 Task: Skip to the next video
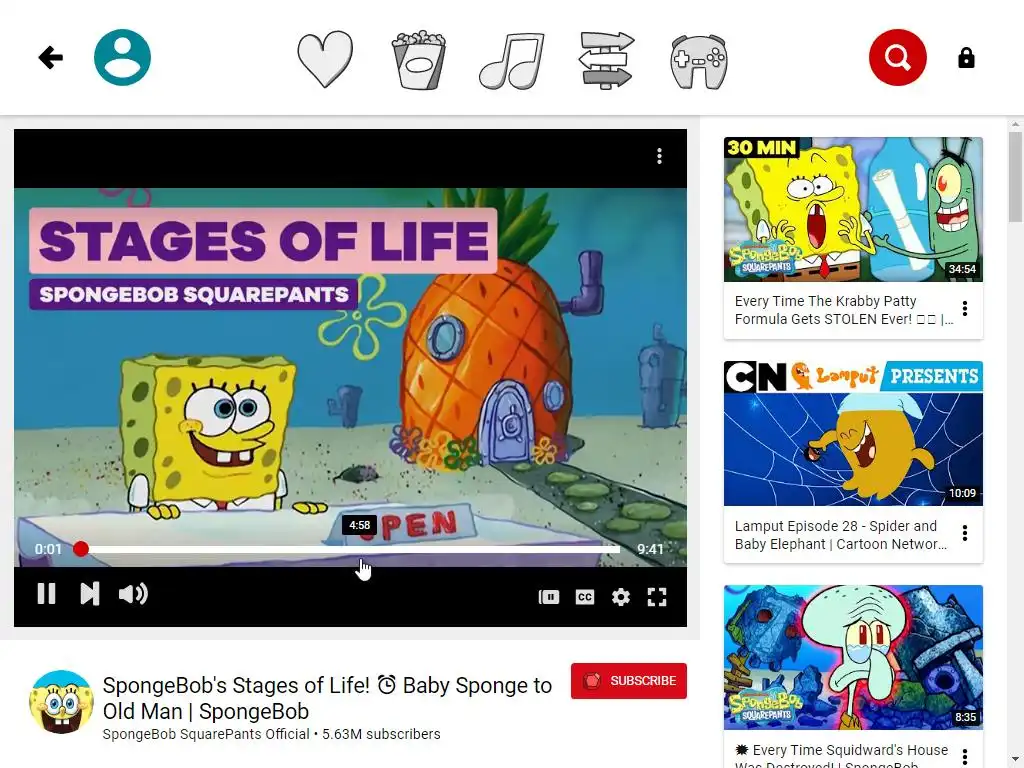[x=89, y=594]
